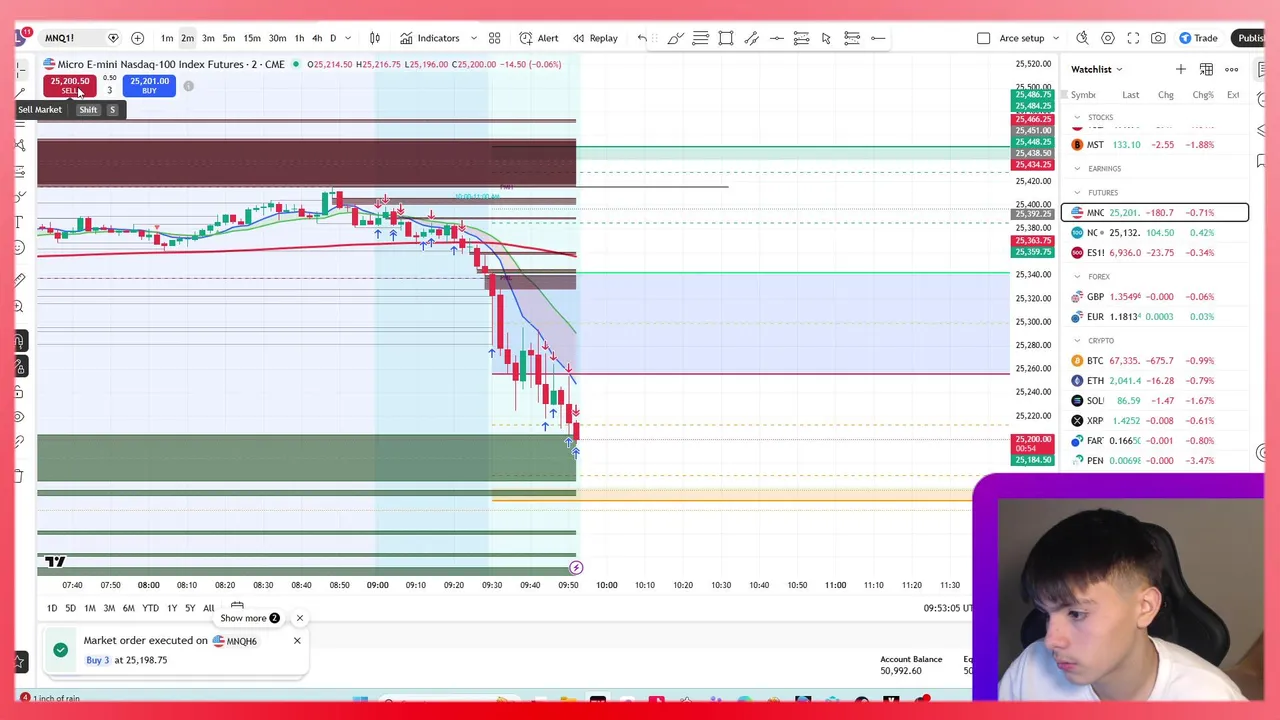Open the Watchlist name dropdown
The height and width of the screenshot is (720, 1280).
click(x=1097, y=69)
